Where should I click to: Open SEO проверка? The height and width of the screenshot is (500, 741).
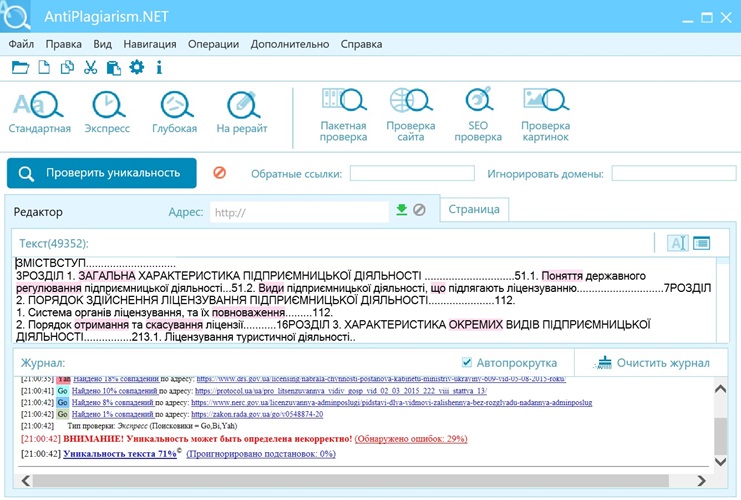(478, 115)
